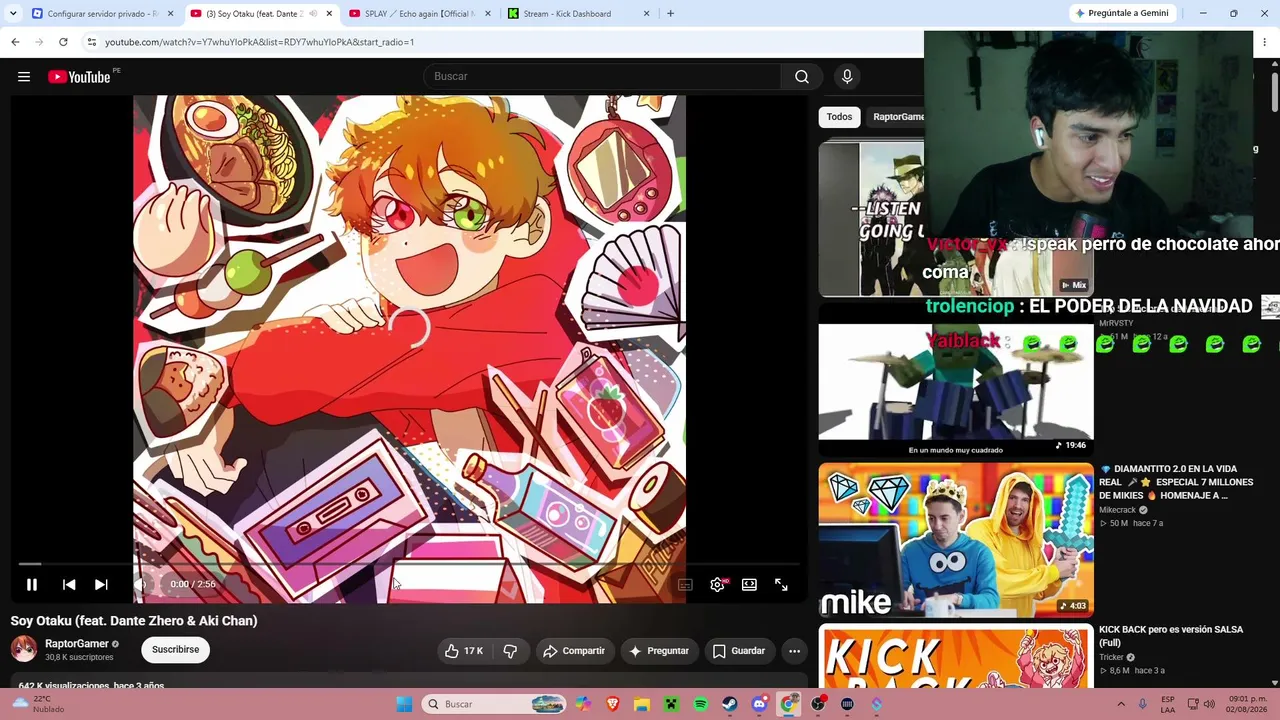This screenshot has width=1280, height=720.
Task: Close the Soy Otaku tab
Action: 329,14
